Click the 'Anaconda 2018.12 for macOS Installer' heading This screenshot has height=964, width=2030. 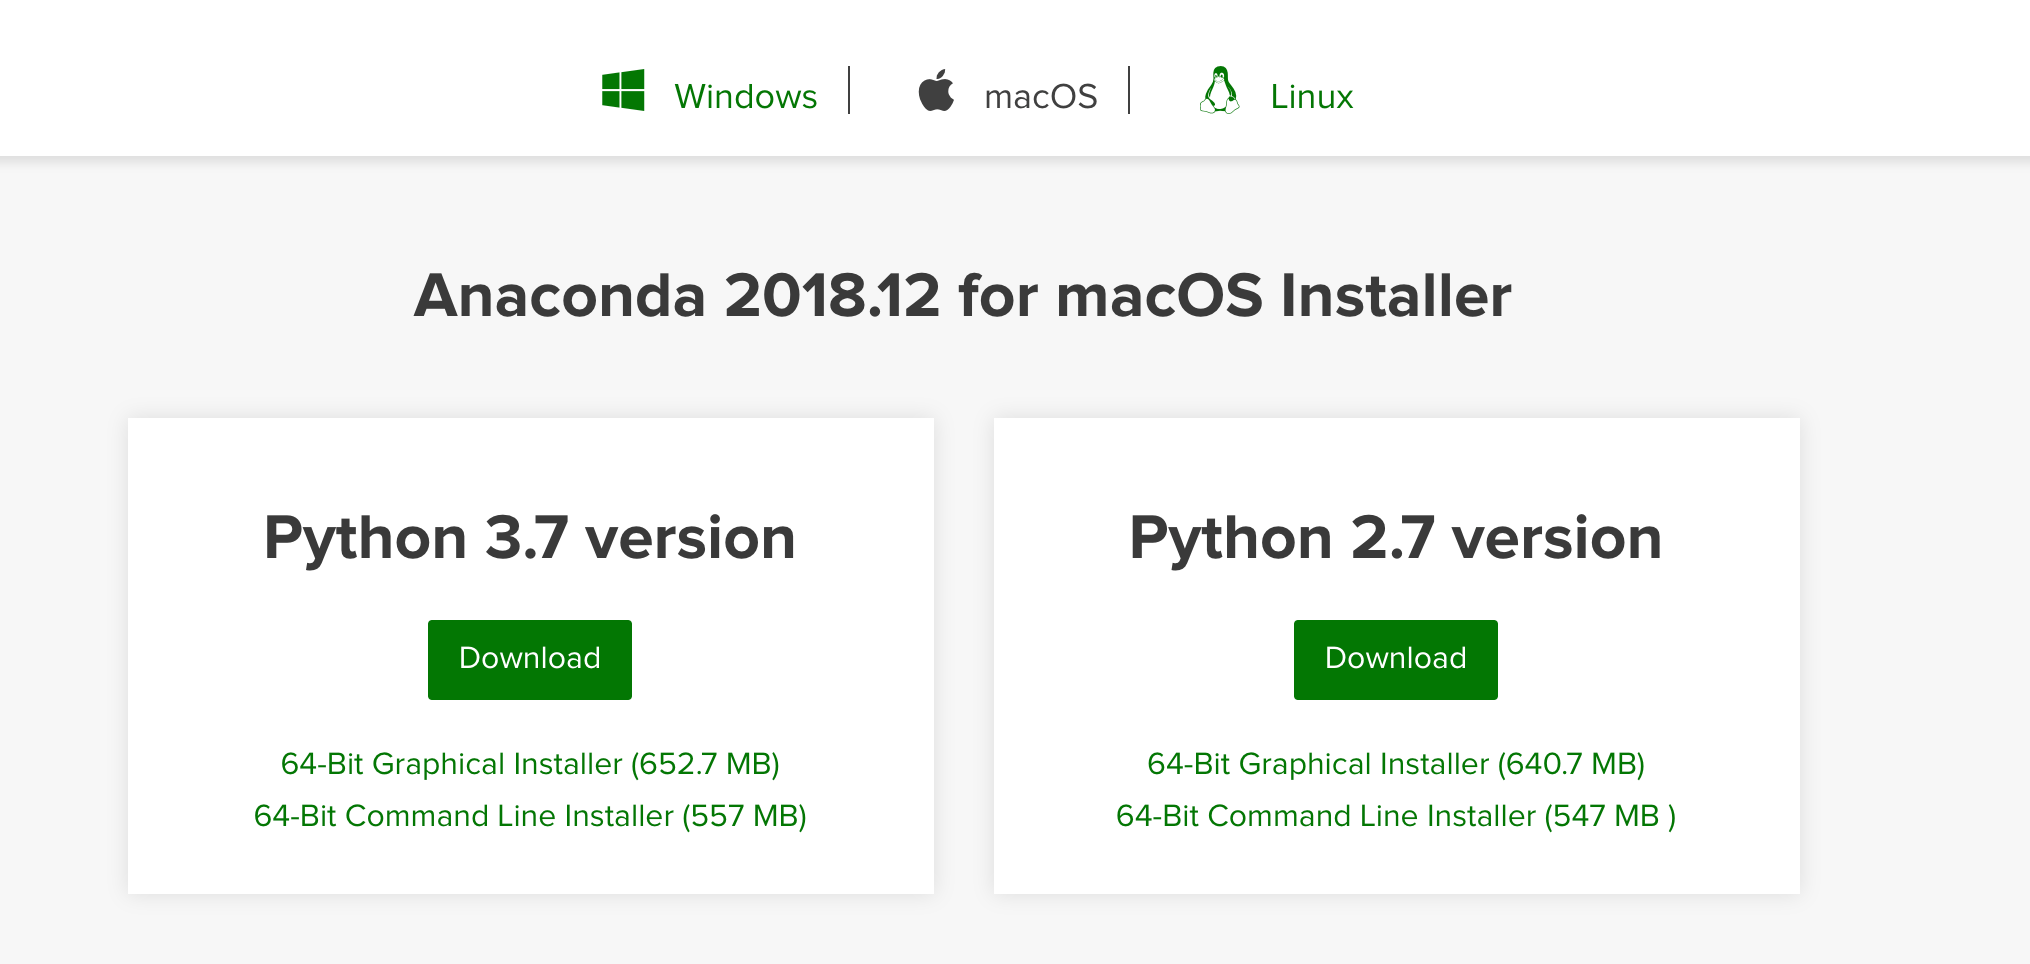pyautogui.click(x=962, y=296)
